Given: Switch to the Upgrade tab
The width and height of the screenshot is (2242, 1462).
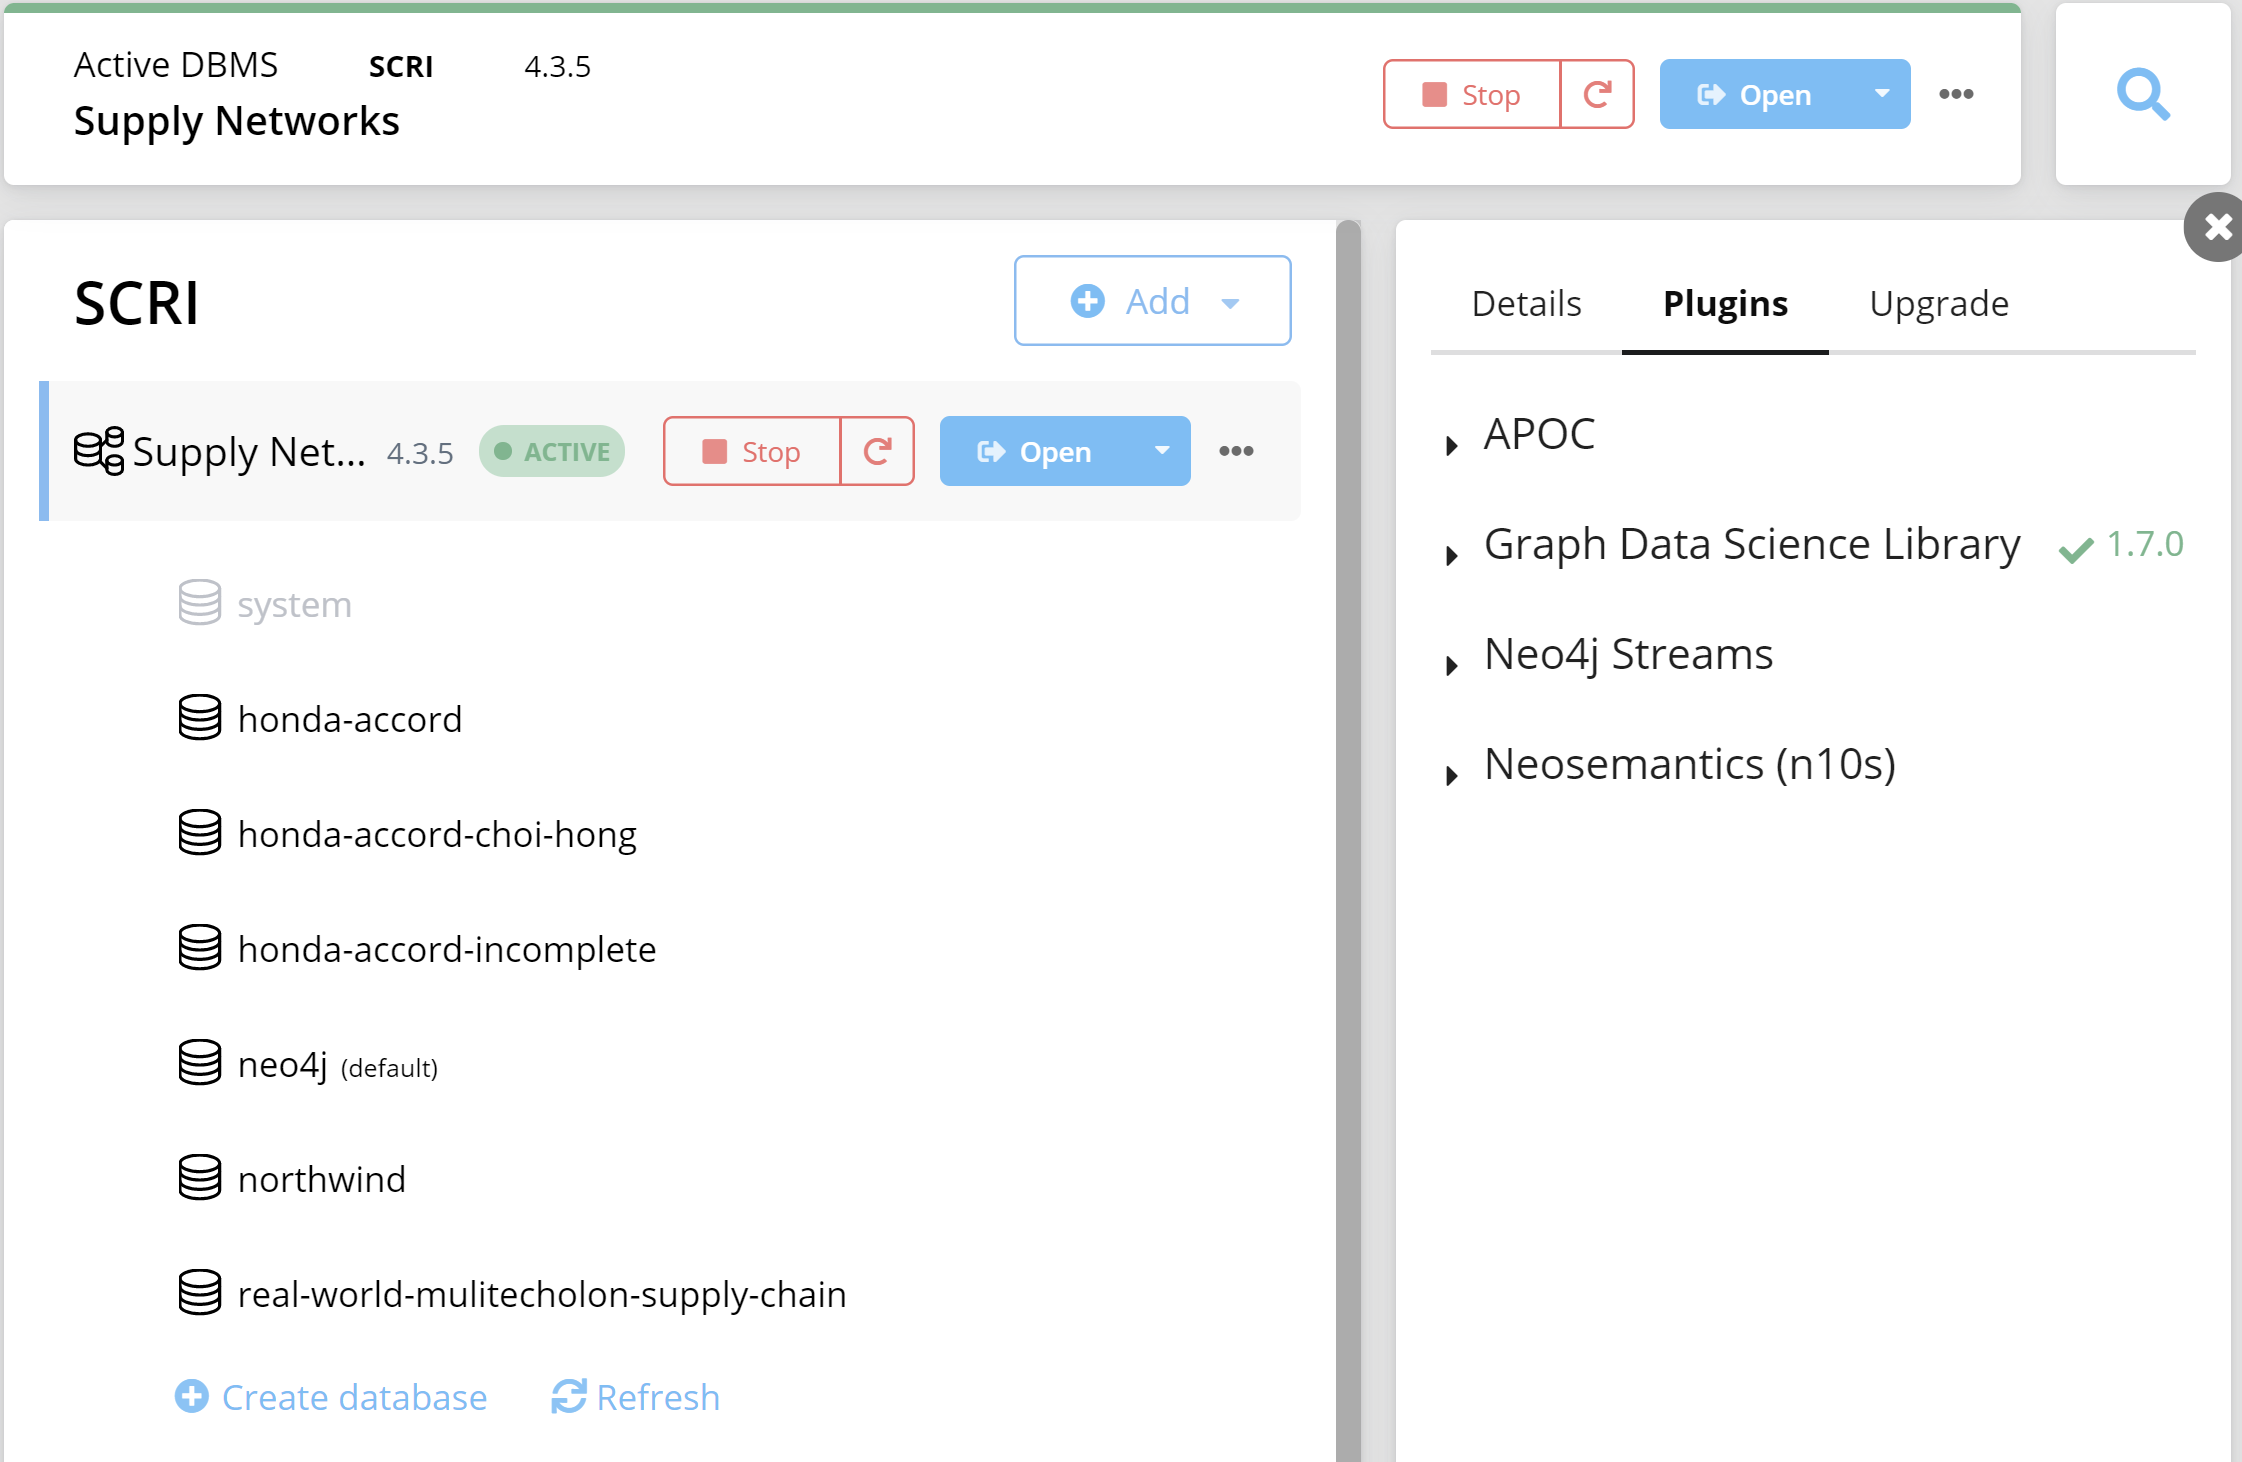Looking at the screenshot, I should 1939,303.
